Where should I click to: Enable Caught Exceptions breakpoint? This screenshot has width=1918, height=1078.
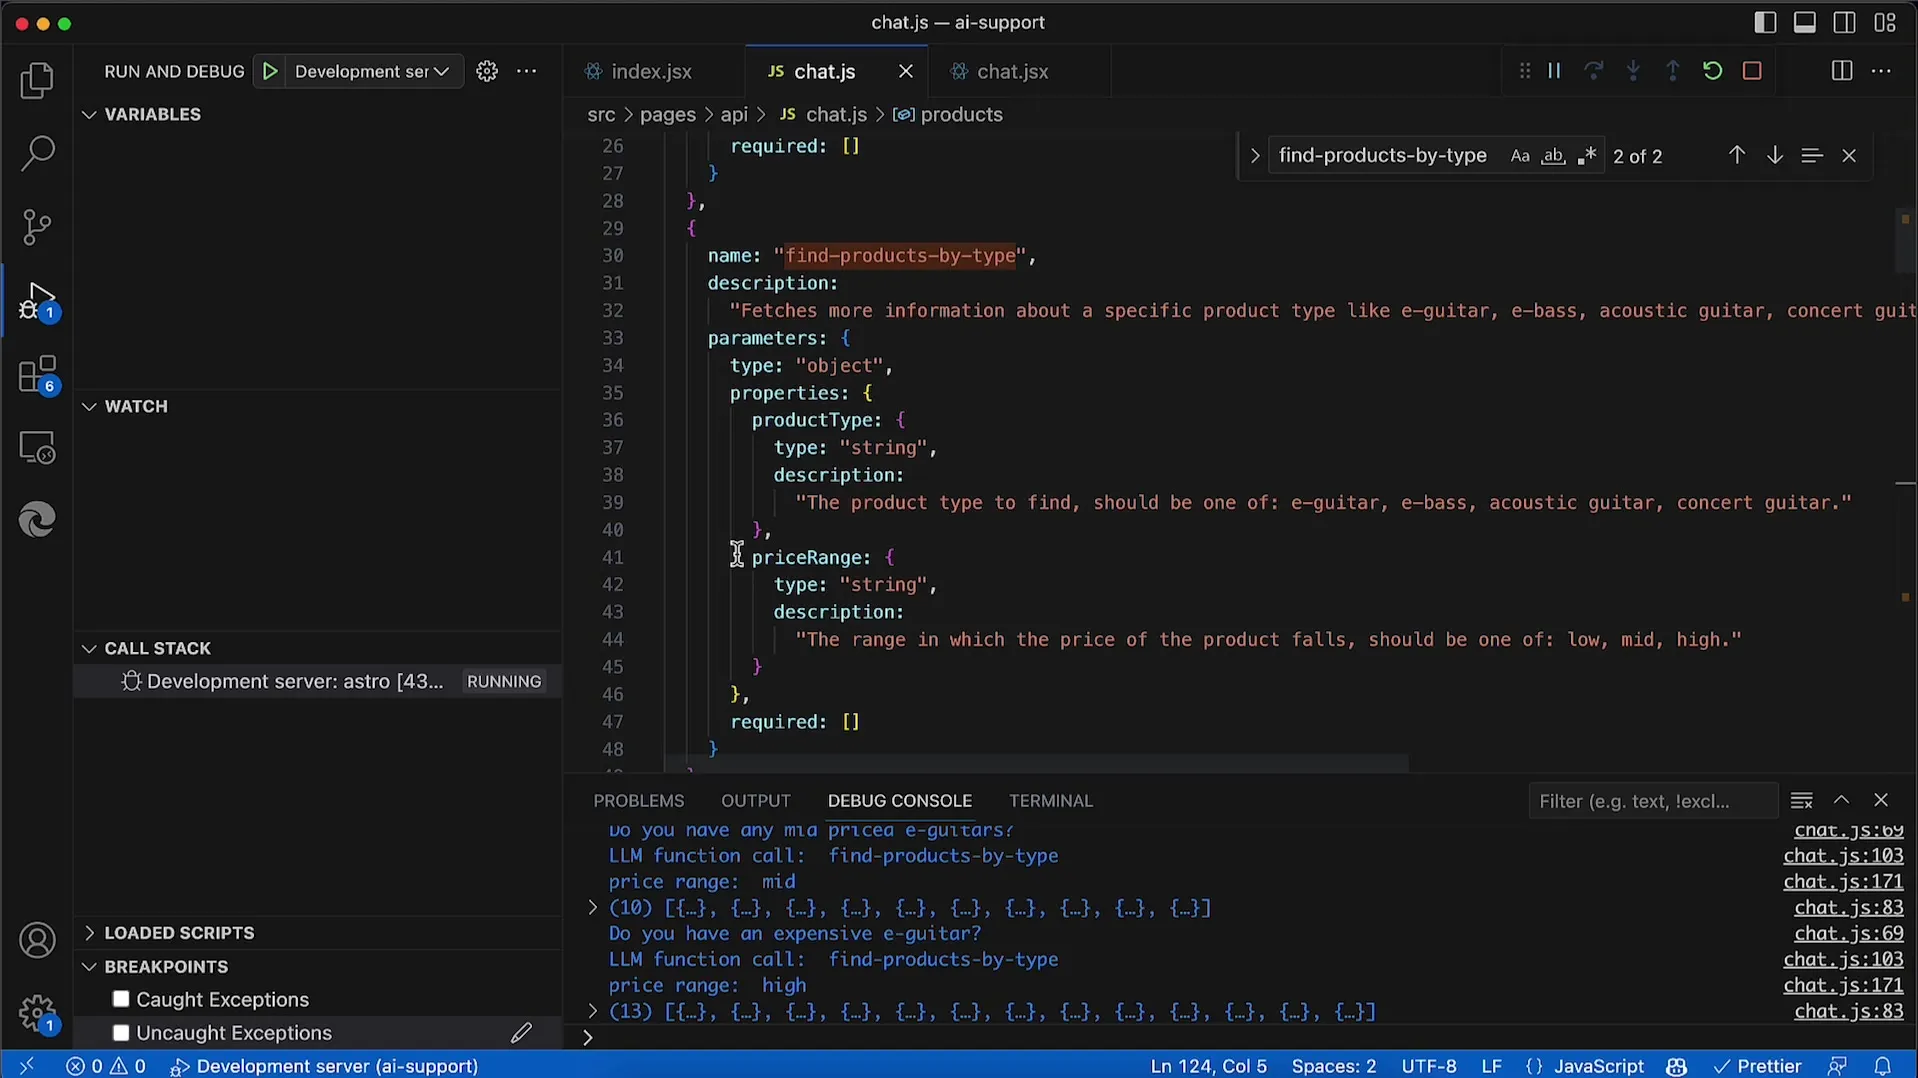[121, 999]
